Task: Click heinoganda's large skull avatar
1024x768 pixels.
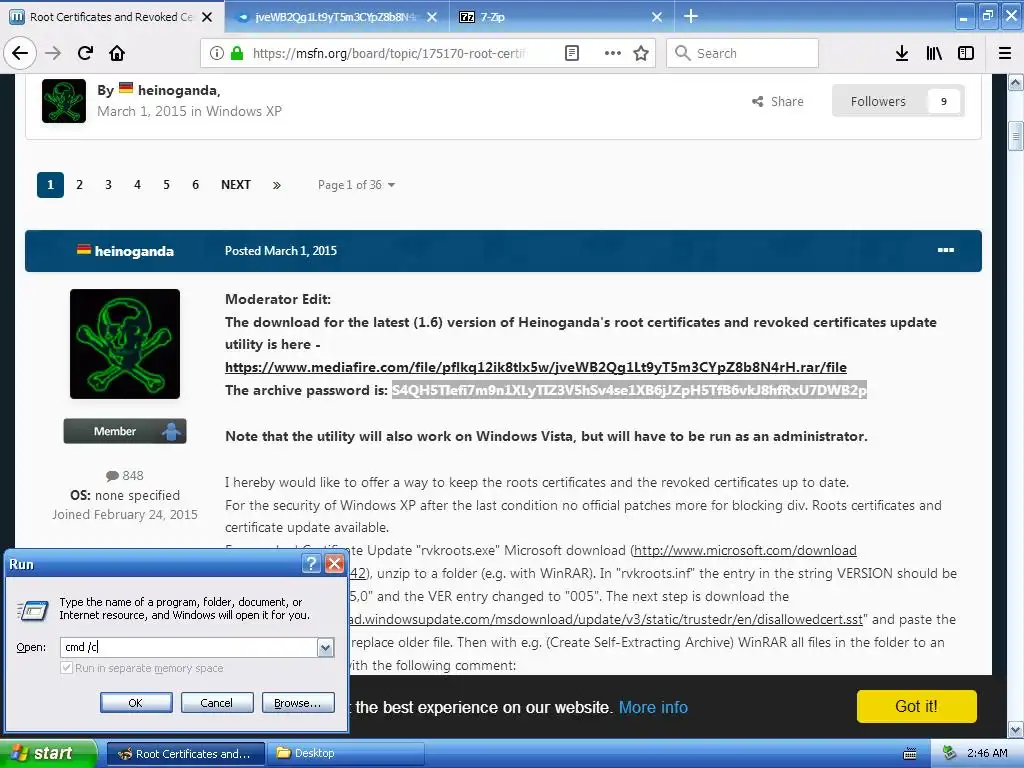Action: pos(125,344)
